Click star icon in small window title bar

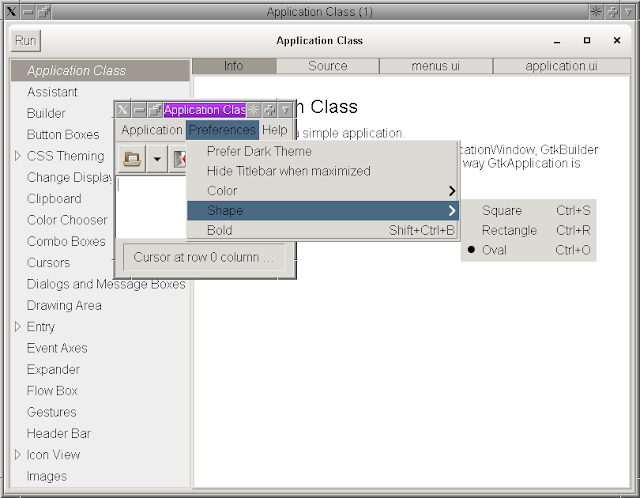(253, 110)
